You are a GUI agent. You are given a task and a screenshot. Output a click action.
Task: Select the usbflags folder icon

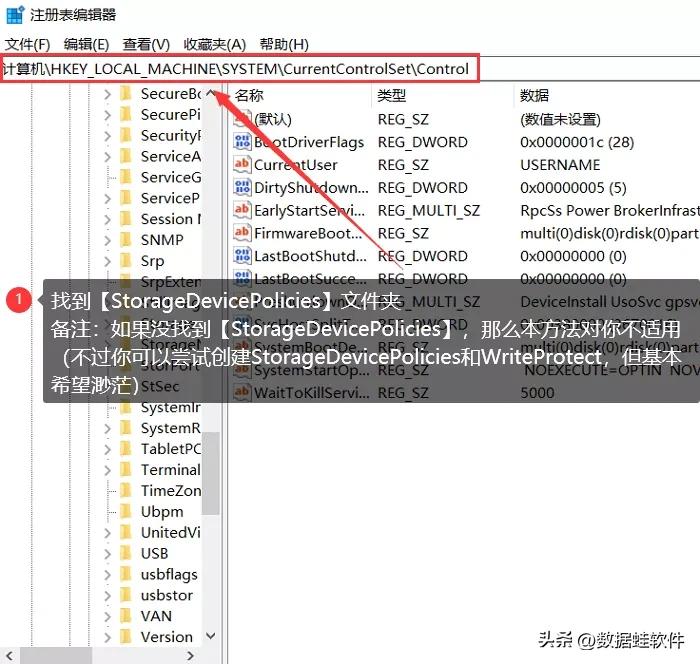pyautogui.click(x=126, y=574)
